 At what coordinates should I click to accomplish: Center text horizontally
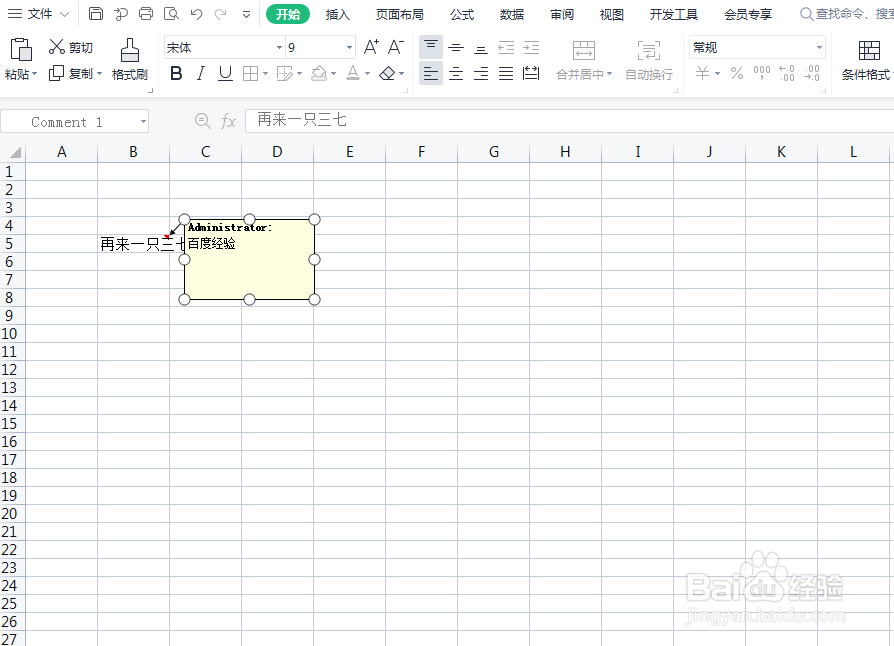pyautogui.click(x=456, y=74)
